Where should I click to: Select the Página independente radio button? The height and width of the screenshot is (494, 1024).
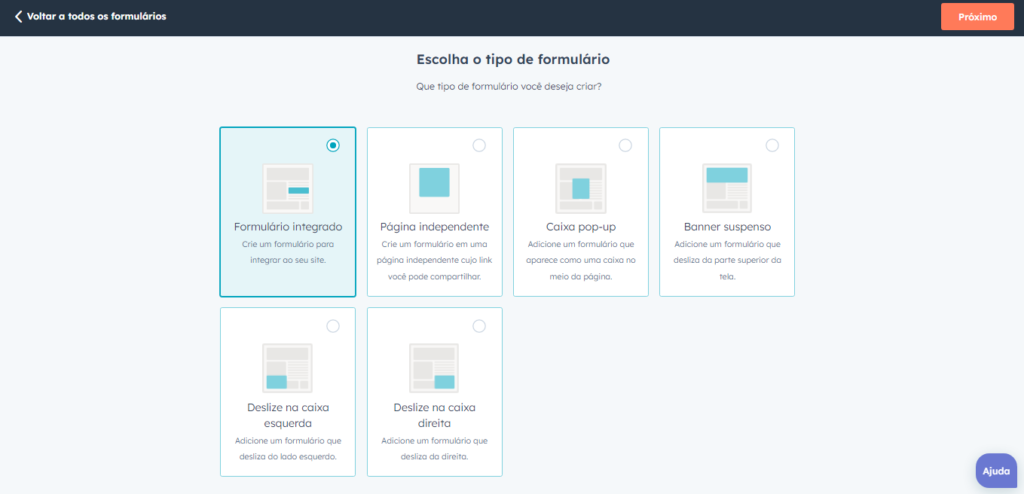[x=479, y=145]
